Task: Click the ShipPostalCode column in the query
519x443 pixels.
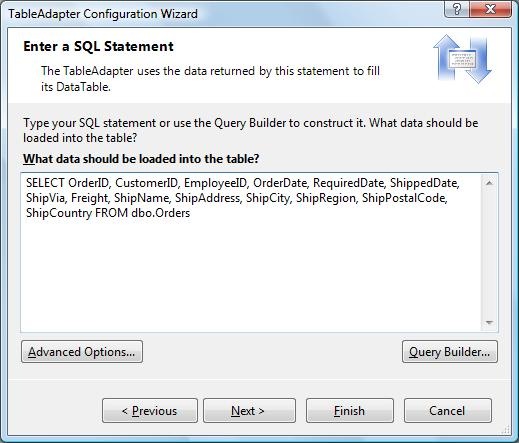Action: pyautogui.click(x=404, y=198)
